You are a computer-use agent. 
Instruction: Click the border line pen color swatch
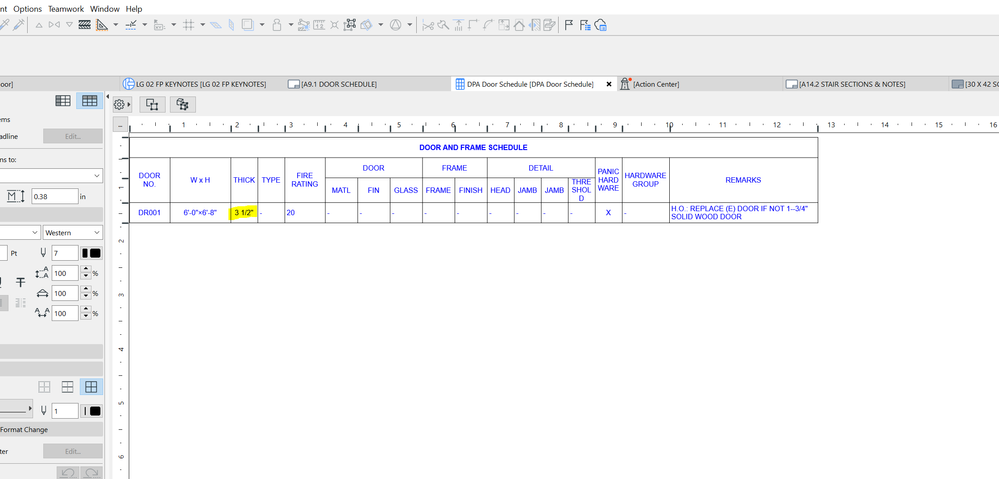92,411
